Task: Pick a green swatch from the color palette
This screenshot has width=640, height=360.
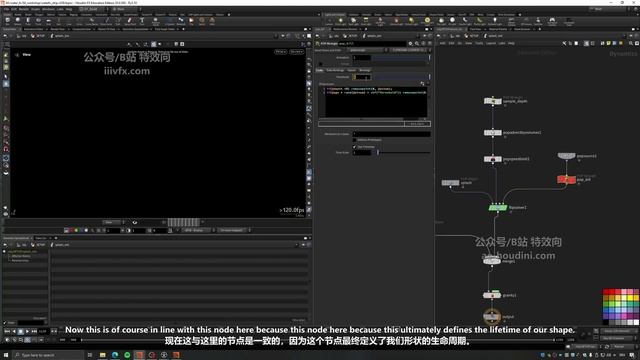Action: coord(606,304)
